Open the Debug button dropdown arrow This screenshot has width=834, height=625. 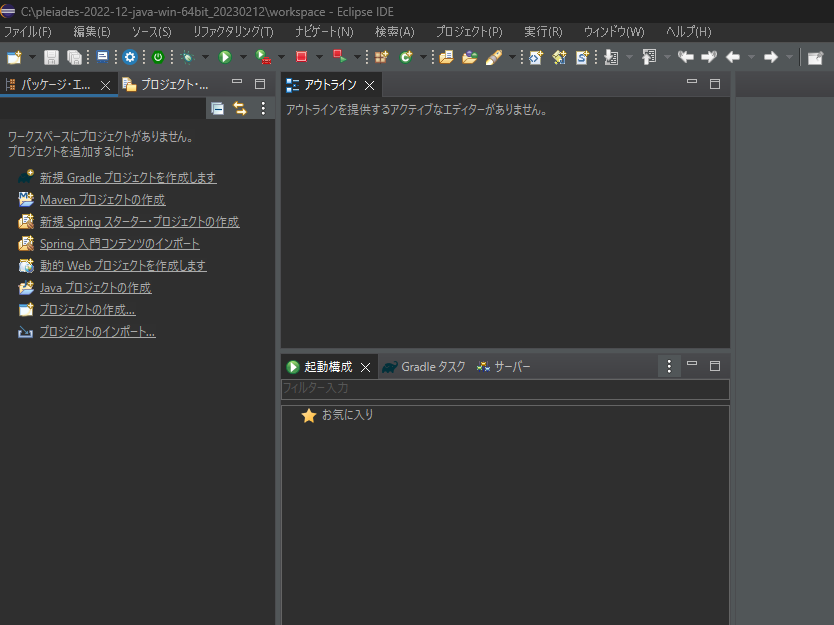[x=207, y=57]
